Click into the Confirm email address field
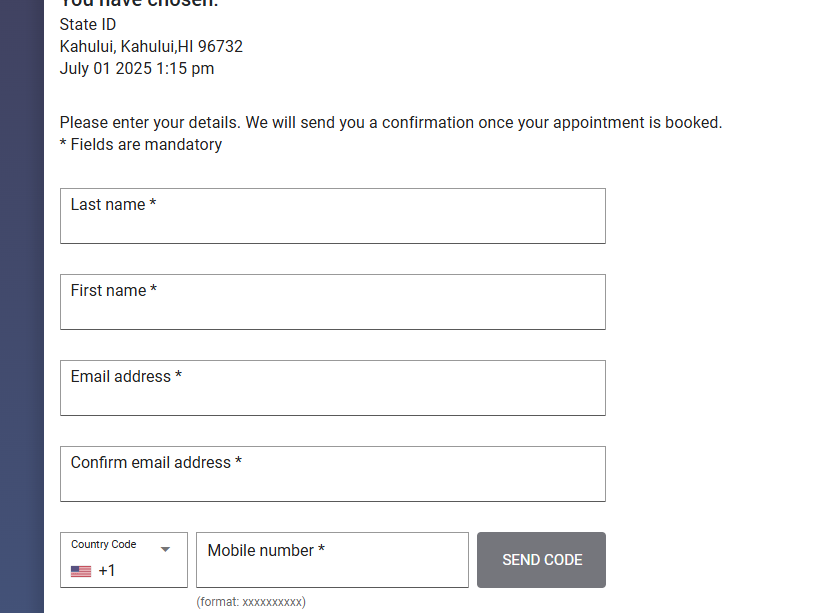This screenshot has width=818, height=613. 333,474
